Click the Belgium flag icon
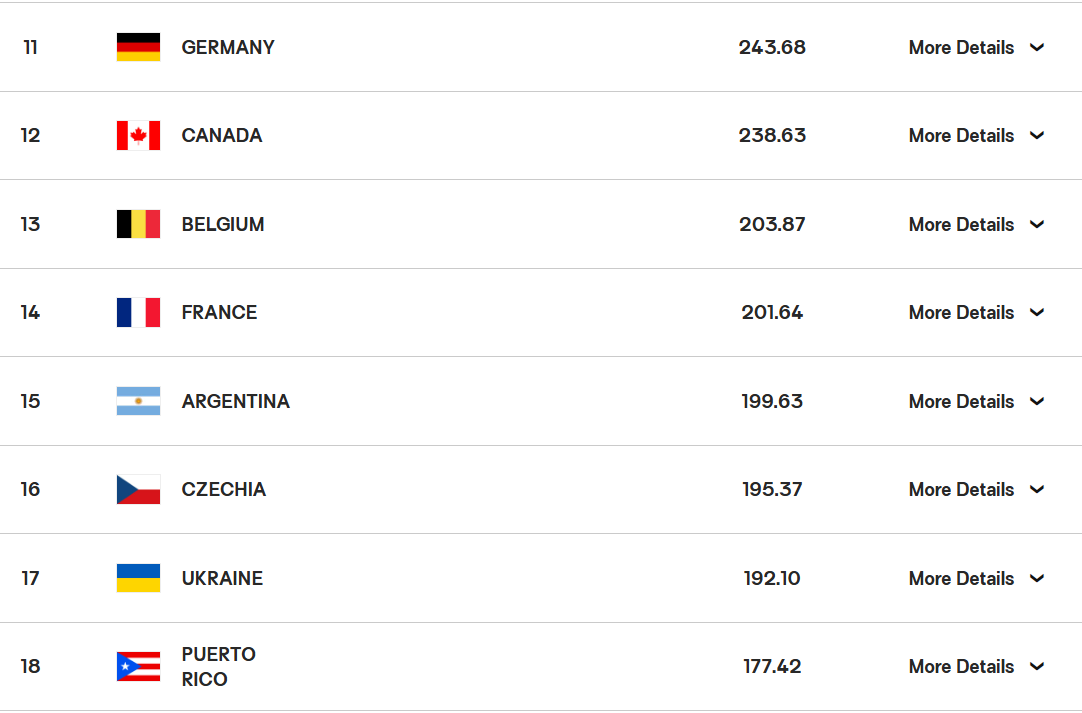1082x713 pixels. (x=138, y=224)
